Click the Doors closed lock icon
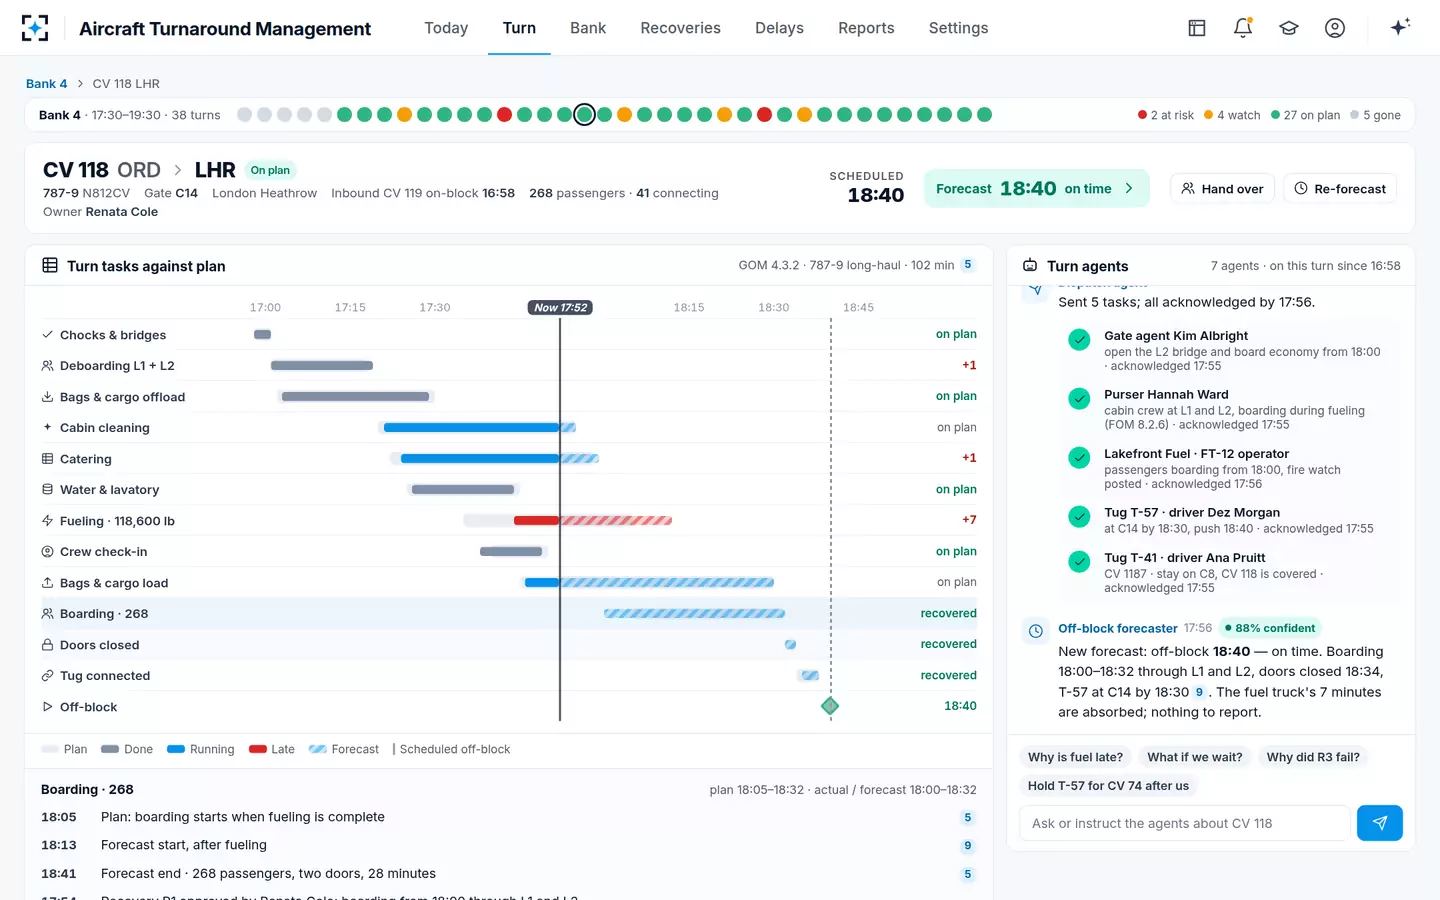 (x=47, y=645)
